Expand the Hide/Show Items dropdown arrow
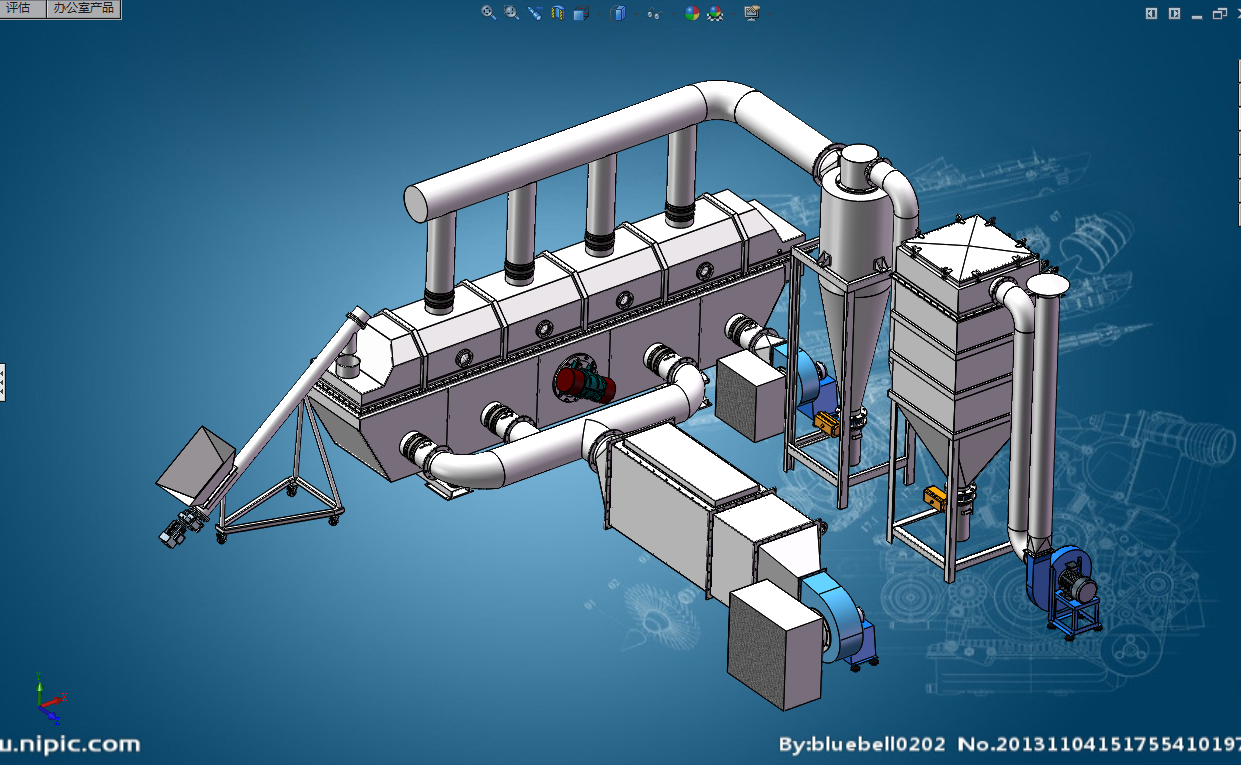 (673, 14)
